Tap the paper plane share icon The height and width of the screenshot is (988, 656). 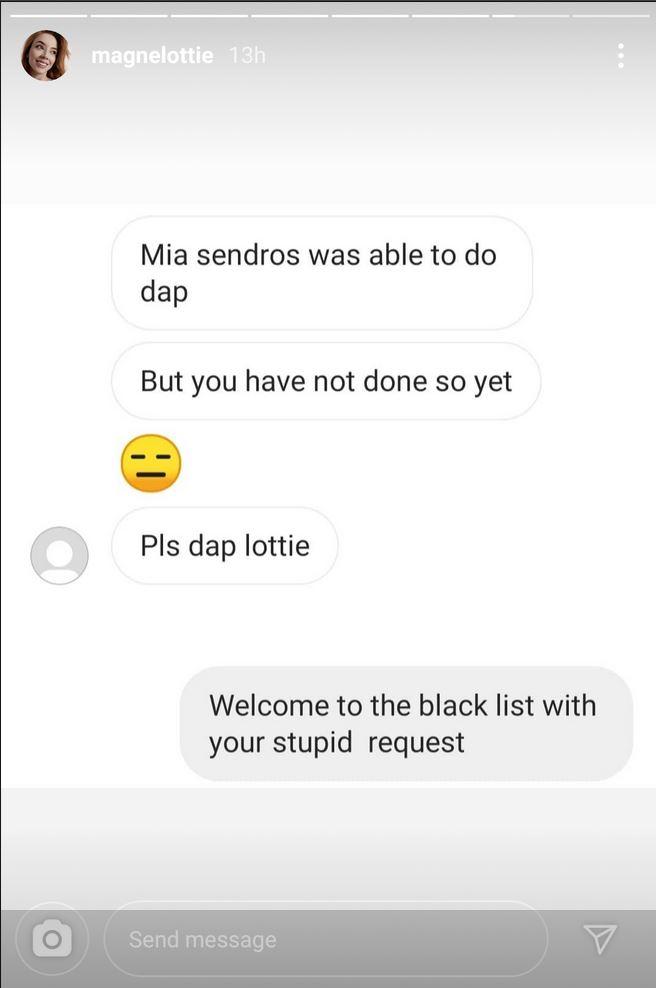[599, 939]
